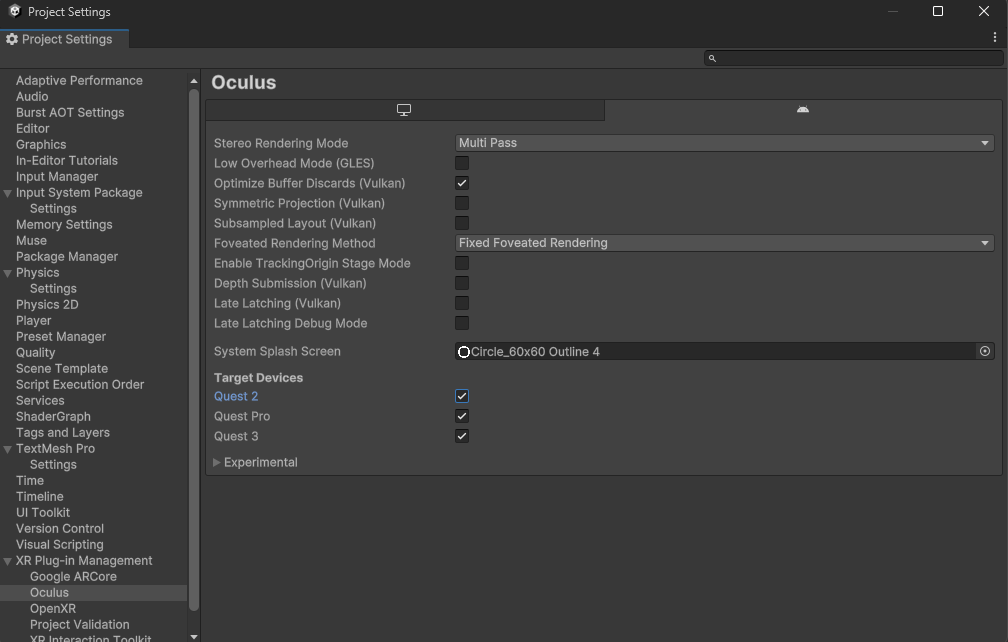Open ShaderGraph settings
The width and height of the screenshot is (1008, 642).
53,417
